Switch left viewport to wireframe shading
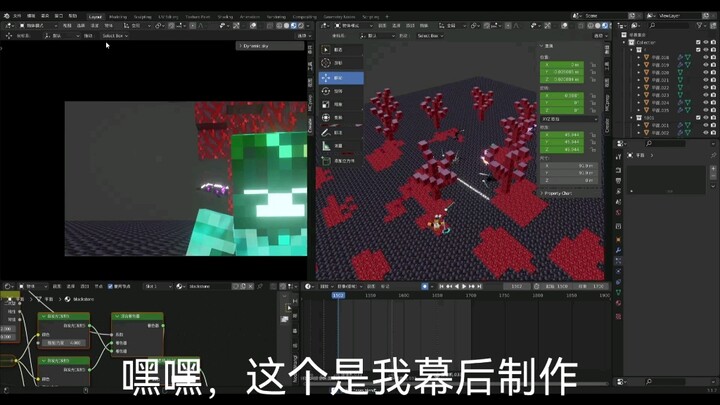The image size is (720, 405). (279, 26)
